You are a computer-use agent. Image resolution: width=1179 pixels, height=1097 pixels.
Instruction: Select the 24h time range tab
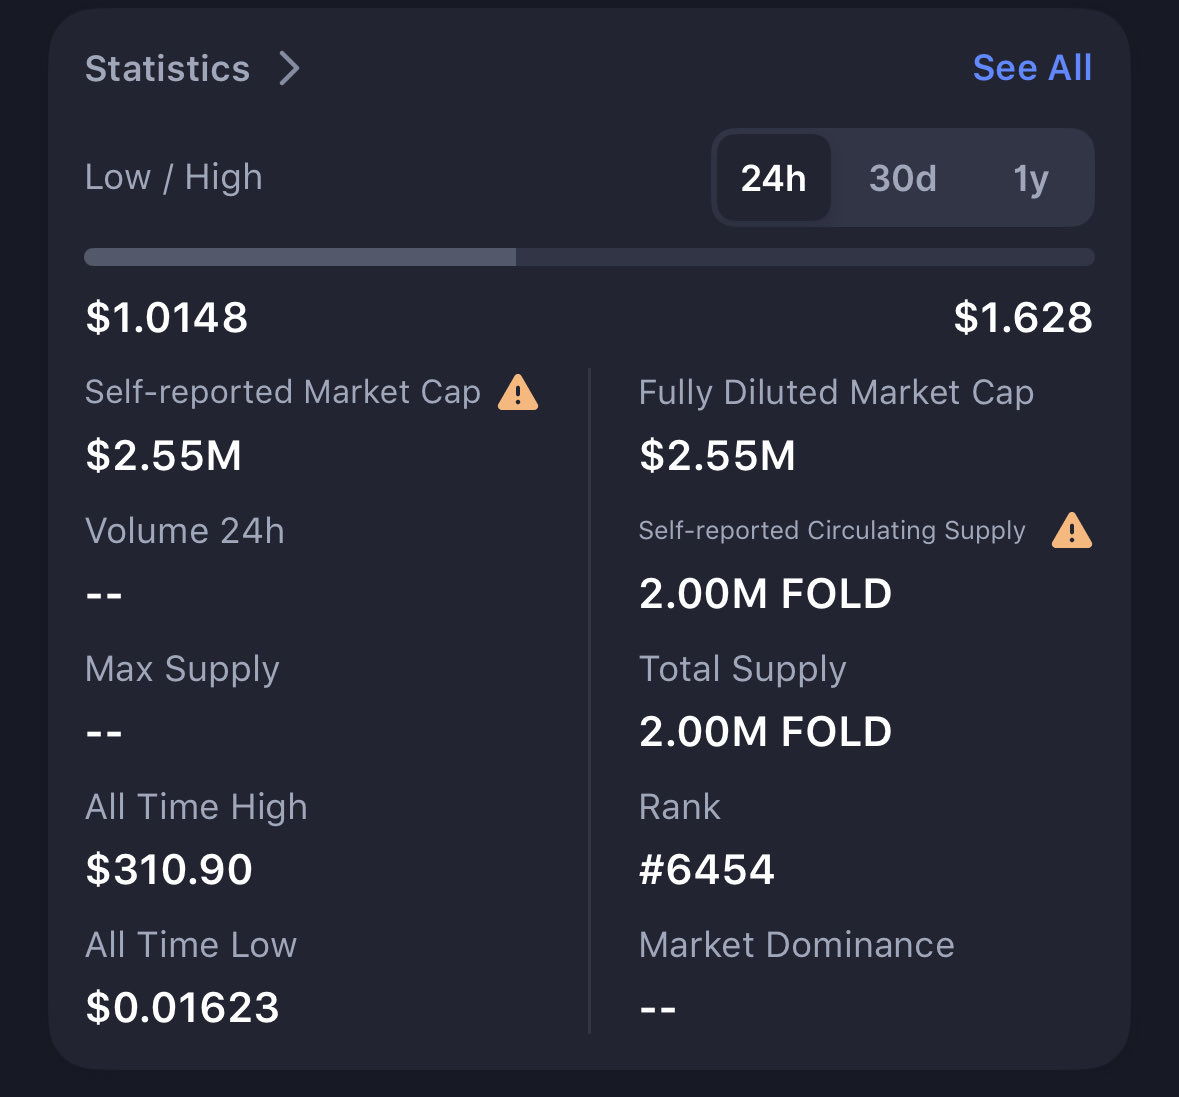773,178
